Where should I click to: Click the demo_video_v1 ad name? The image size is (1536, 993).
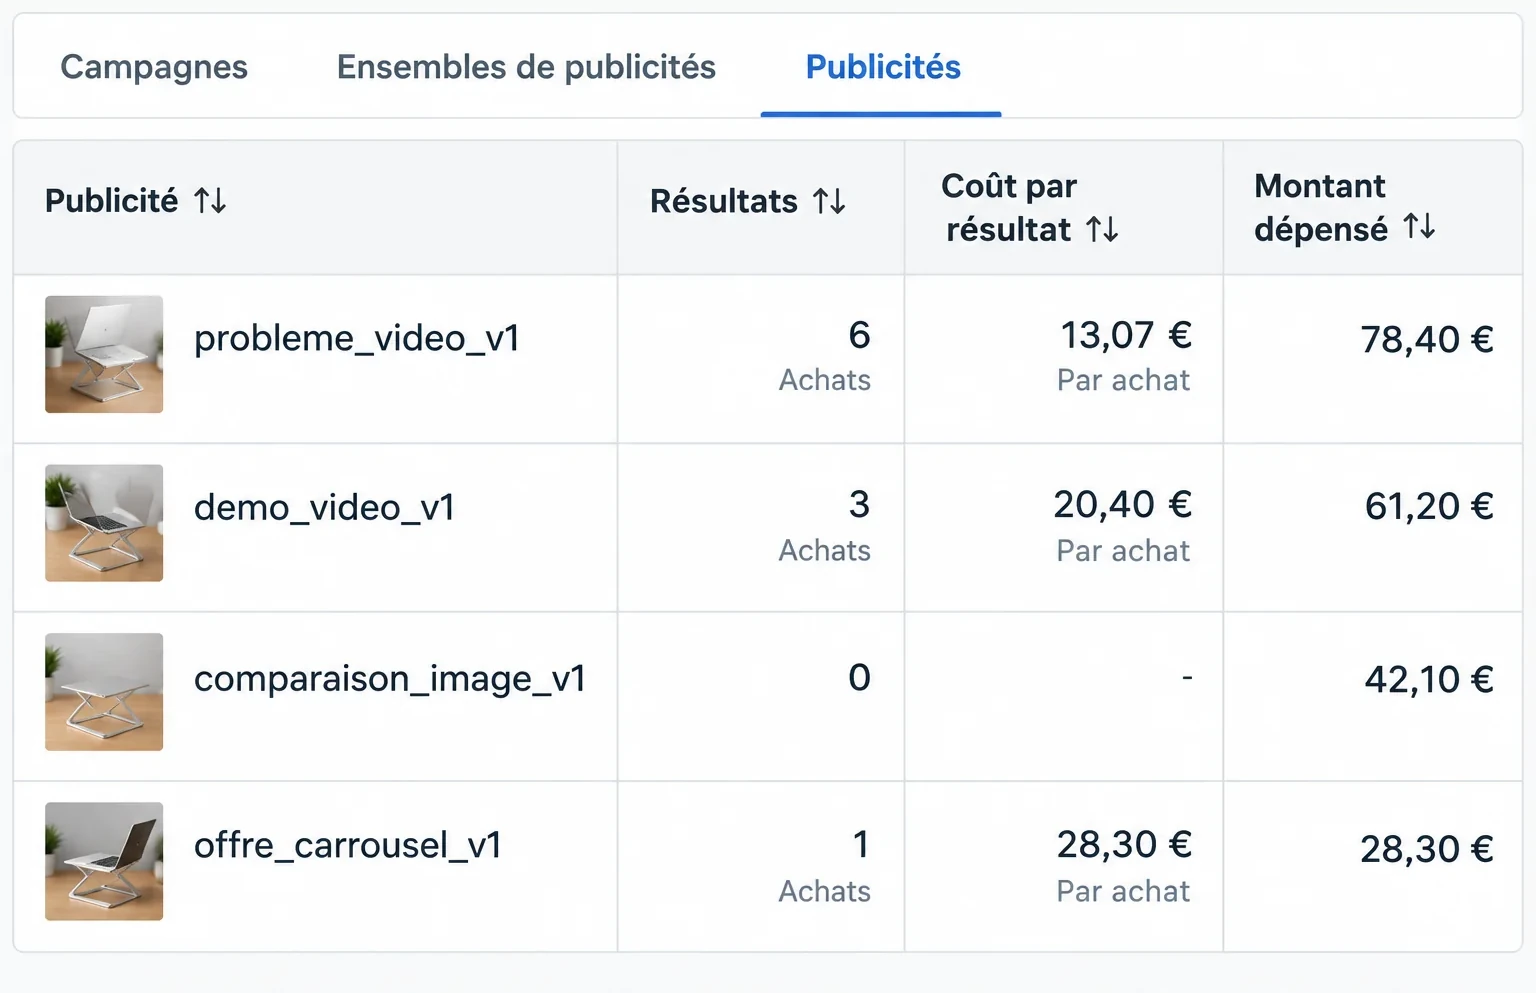click(325, 507)
